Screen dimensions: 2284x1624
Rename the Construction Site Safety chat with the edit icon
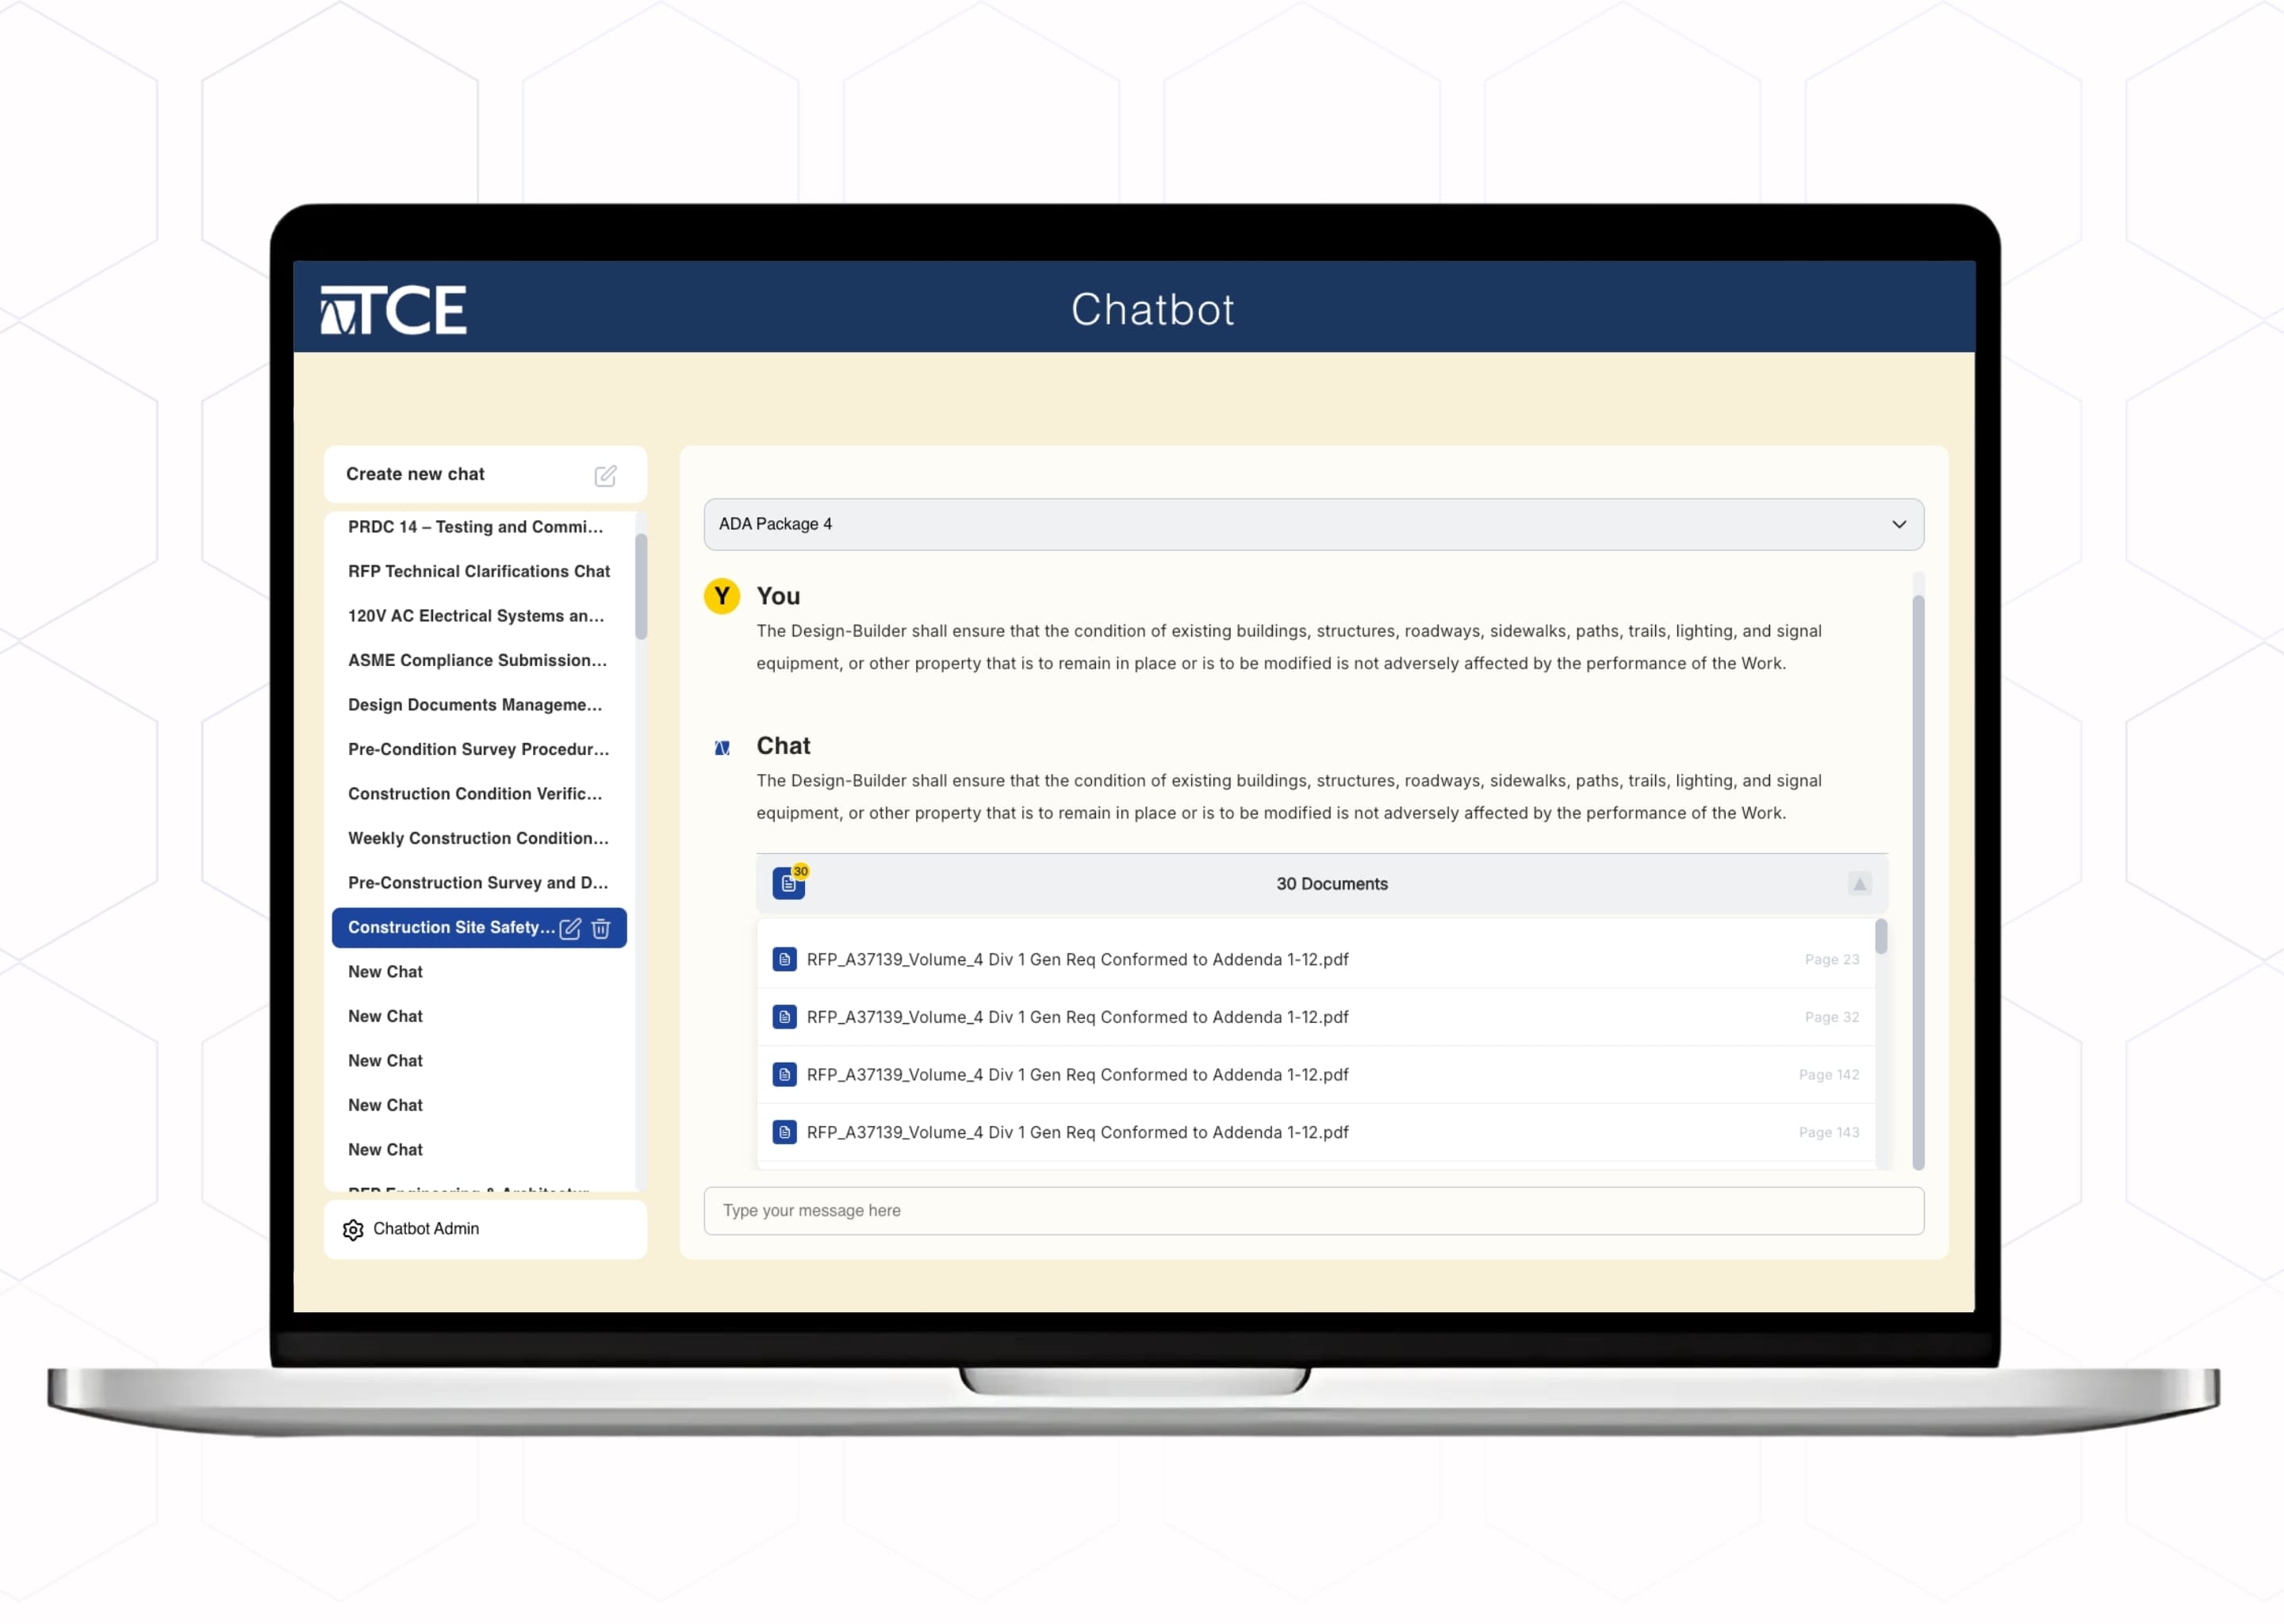pyautogui.click(x=570, y=929)
